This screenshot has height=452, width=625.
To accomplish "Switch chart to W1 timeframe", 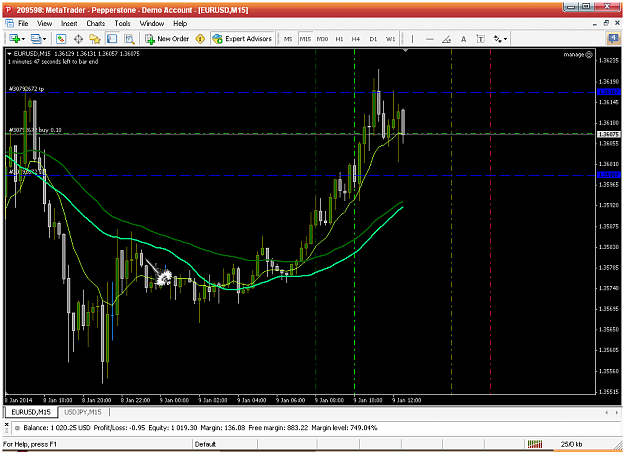I will pyautogui.click(x=390, y=39).
